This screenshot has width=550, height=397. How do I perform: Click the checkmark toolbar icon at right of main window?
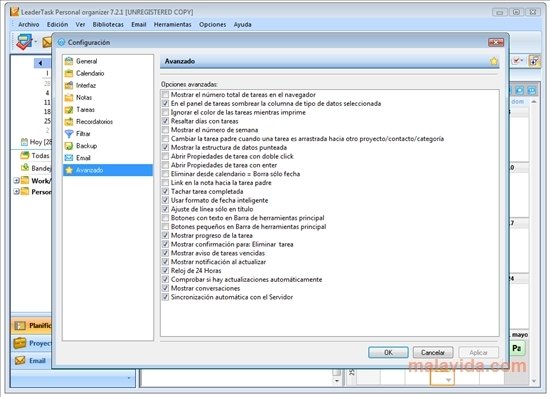click(516, 61)
